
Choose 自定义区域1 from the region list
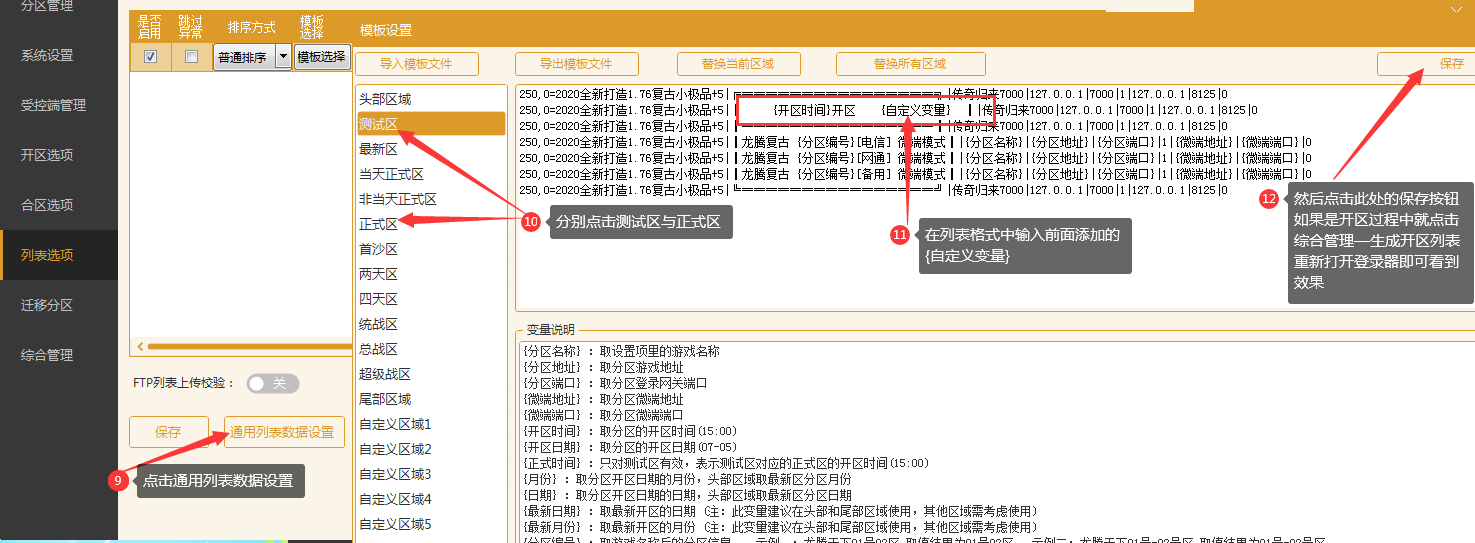click(x=395, y=424)
